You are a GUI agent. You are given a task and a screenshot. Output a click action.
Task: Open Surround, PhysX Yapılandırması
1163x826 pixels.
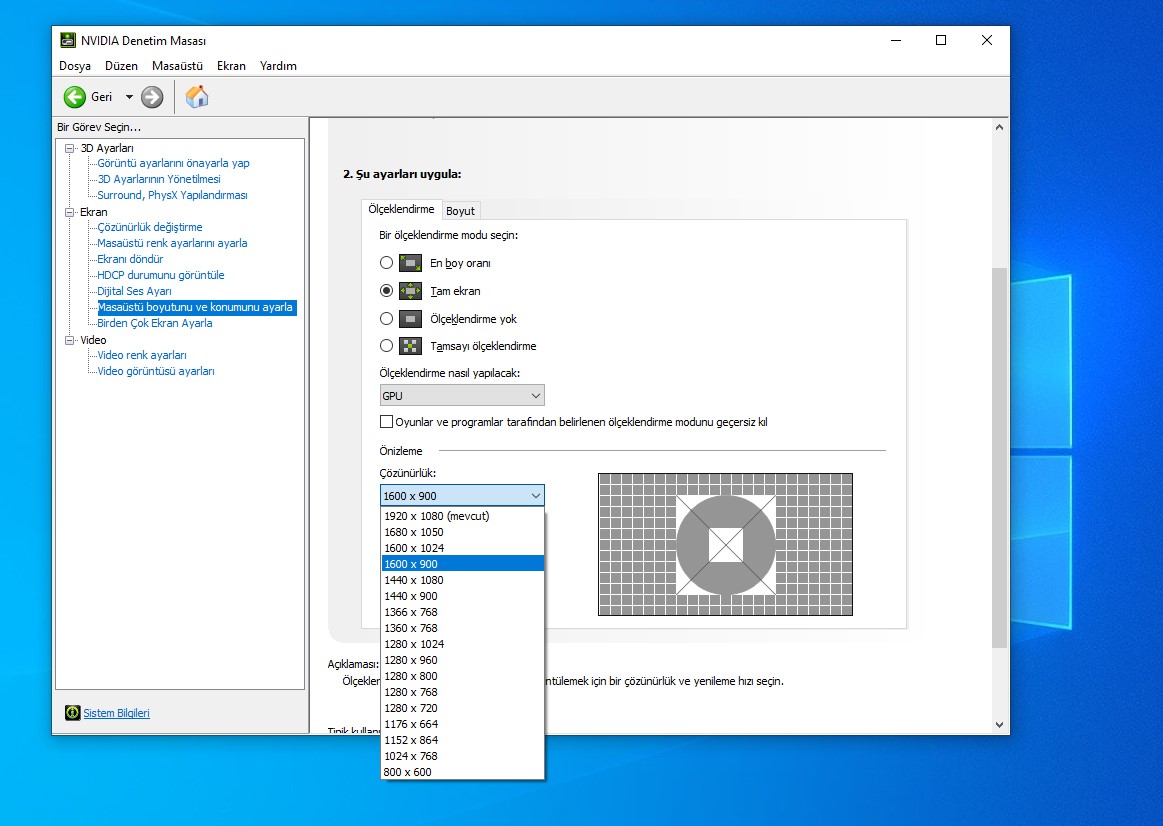(x=172, y=195)
